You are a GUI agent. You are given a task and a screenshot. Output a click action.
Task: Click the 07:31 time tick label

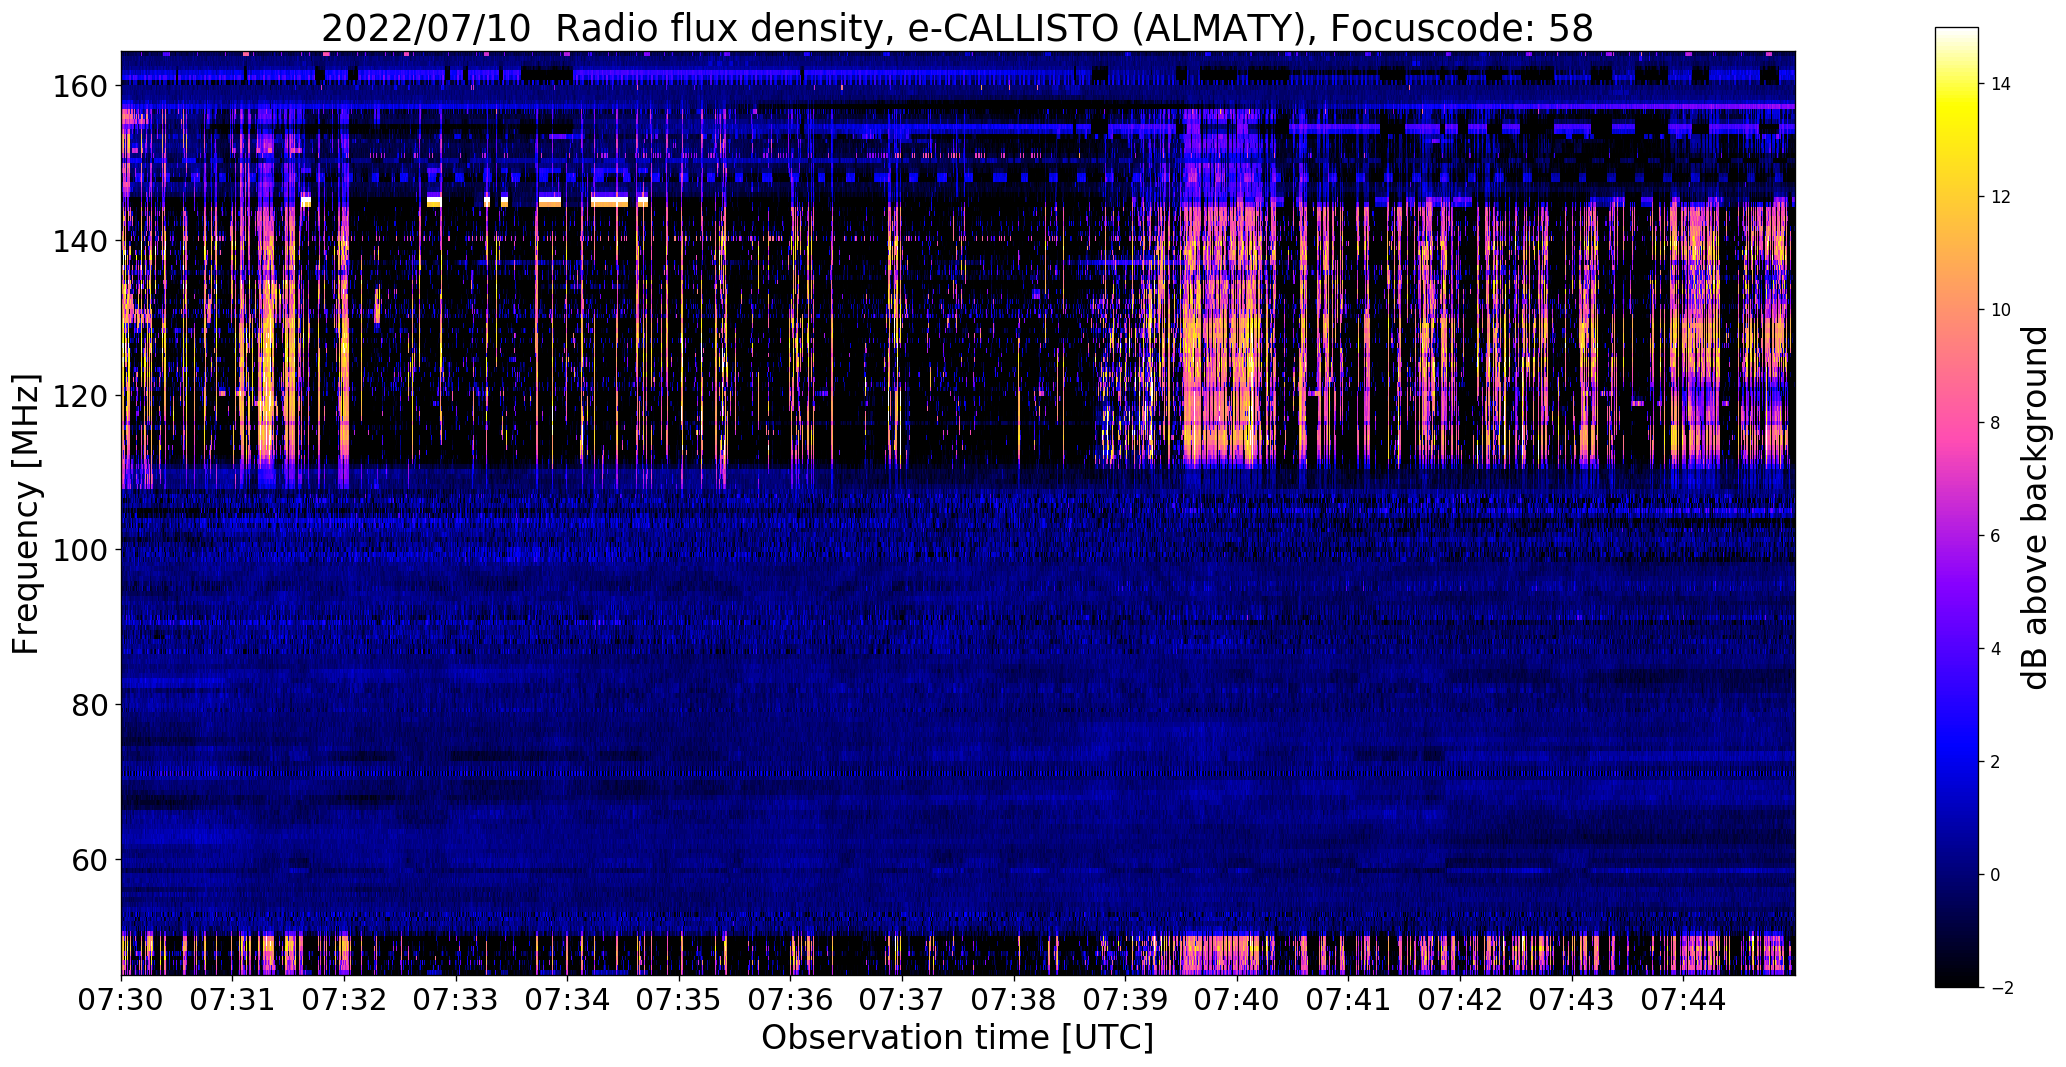(x=233, y=1000)
